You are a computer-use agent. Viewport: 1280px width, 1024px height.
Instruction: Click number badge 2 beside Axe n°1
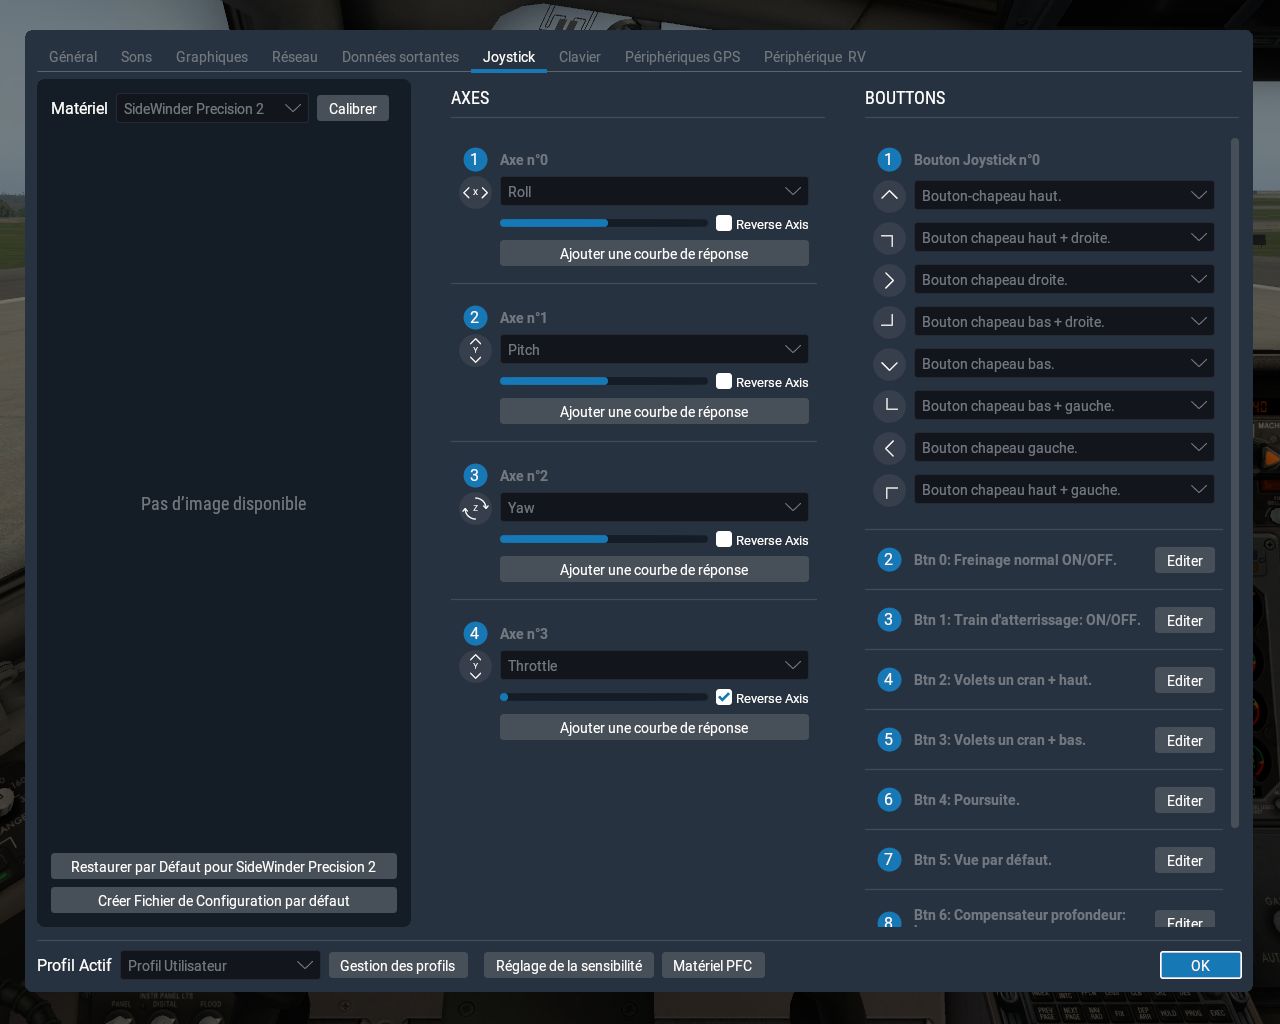pos(475,317)
